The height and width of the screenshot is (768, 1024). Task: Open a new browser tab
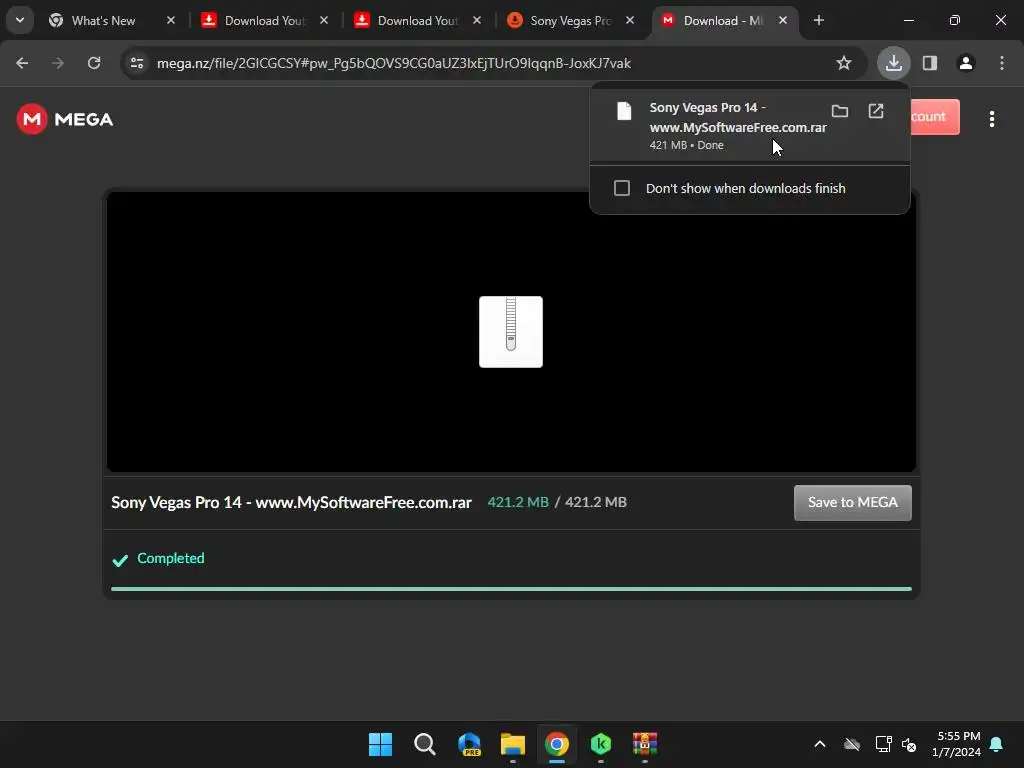pos(818,20)
